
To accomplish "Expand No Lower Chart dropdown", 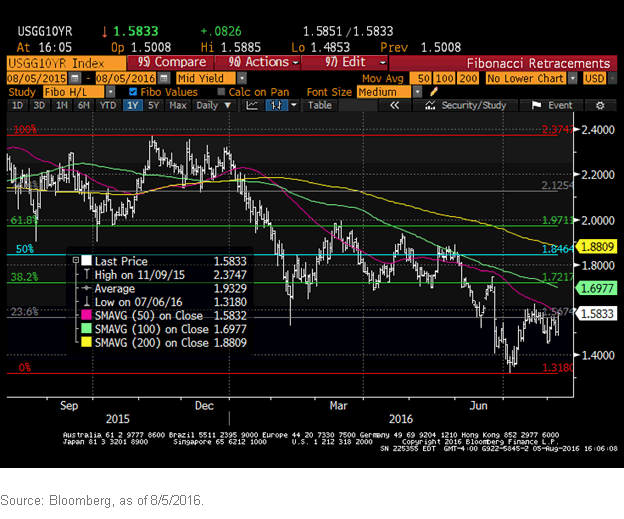I will coord(572,78).
